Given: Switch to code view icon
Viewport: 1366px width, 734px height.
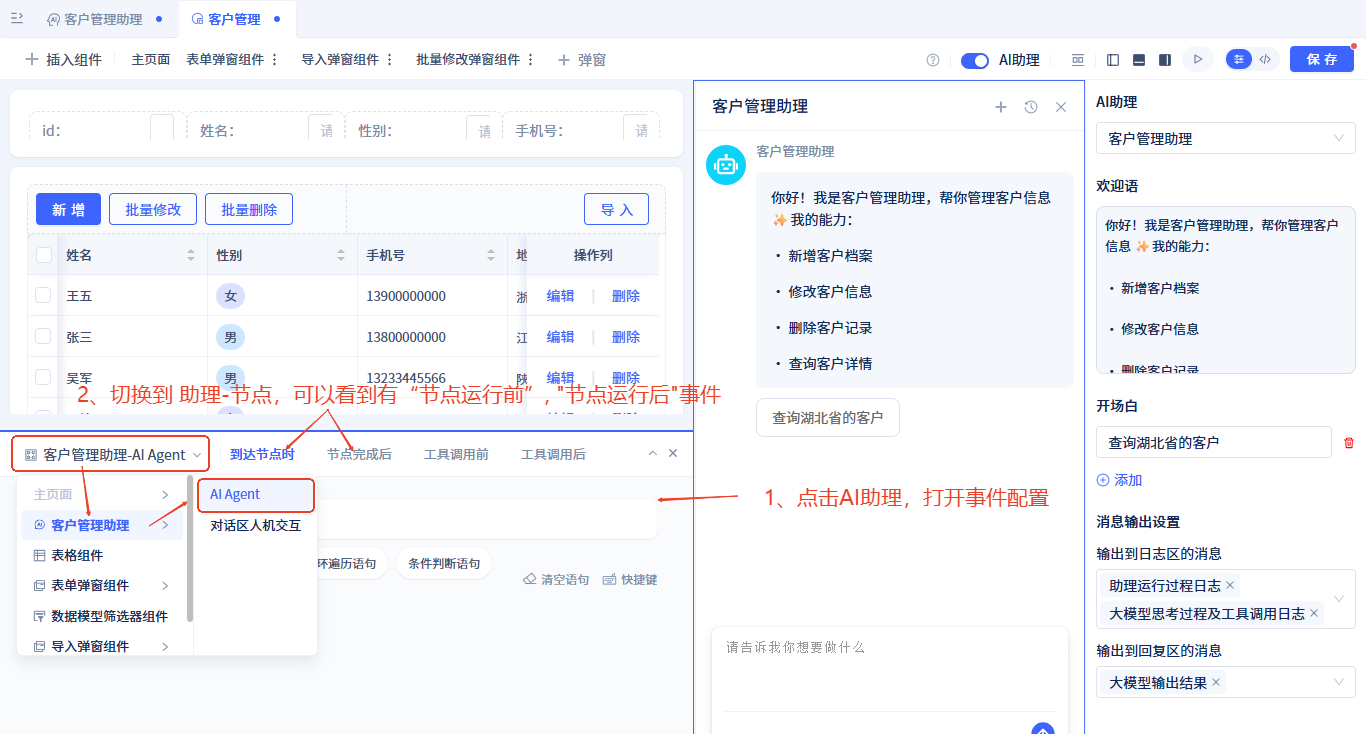Looking at the screenshot, I should (1265, 59).
